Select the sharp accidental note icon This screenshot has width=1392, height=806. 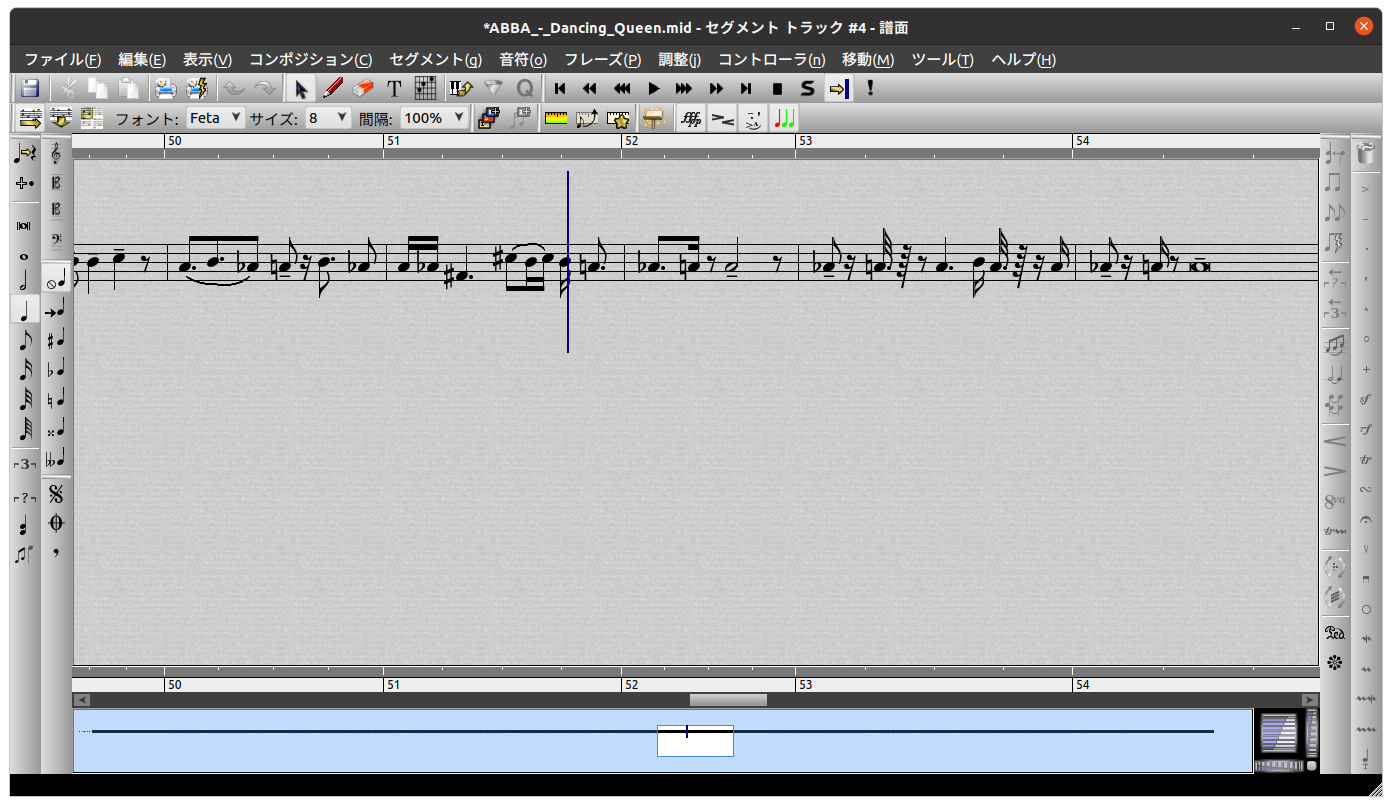[x=56, y=340]
